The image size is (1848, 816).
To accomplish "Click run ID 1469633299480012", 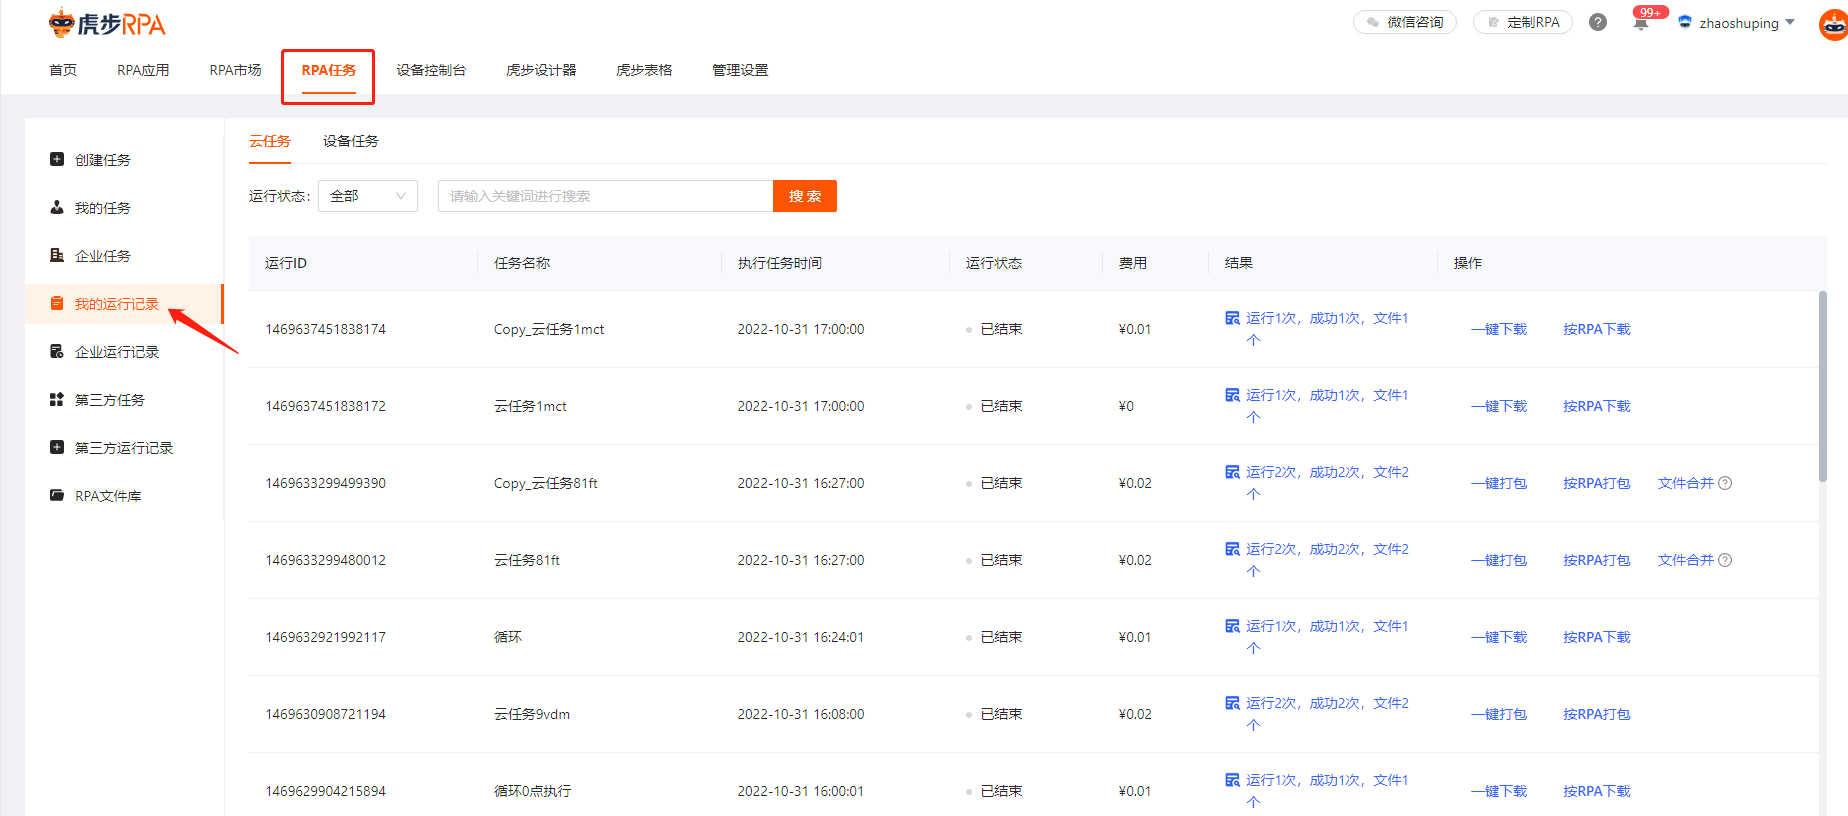I will tap(325, 560).
